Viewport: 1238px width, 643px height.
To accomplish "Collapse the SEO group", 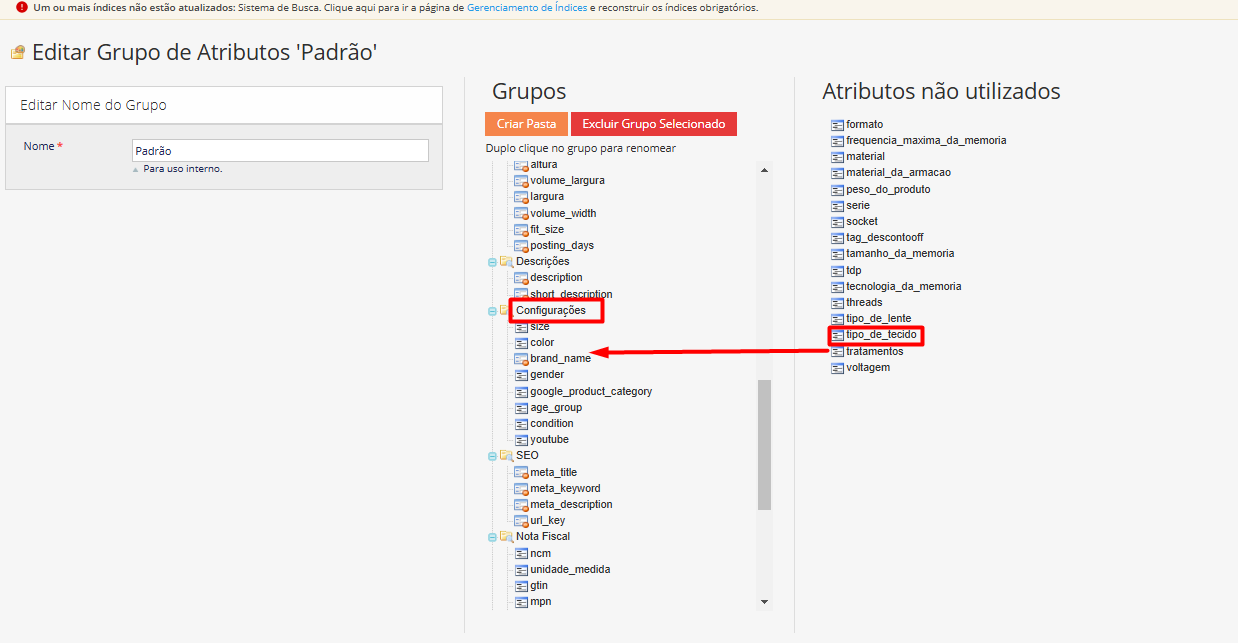I will click(492, 456).
